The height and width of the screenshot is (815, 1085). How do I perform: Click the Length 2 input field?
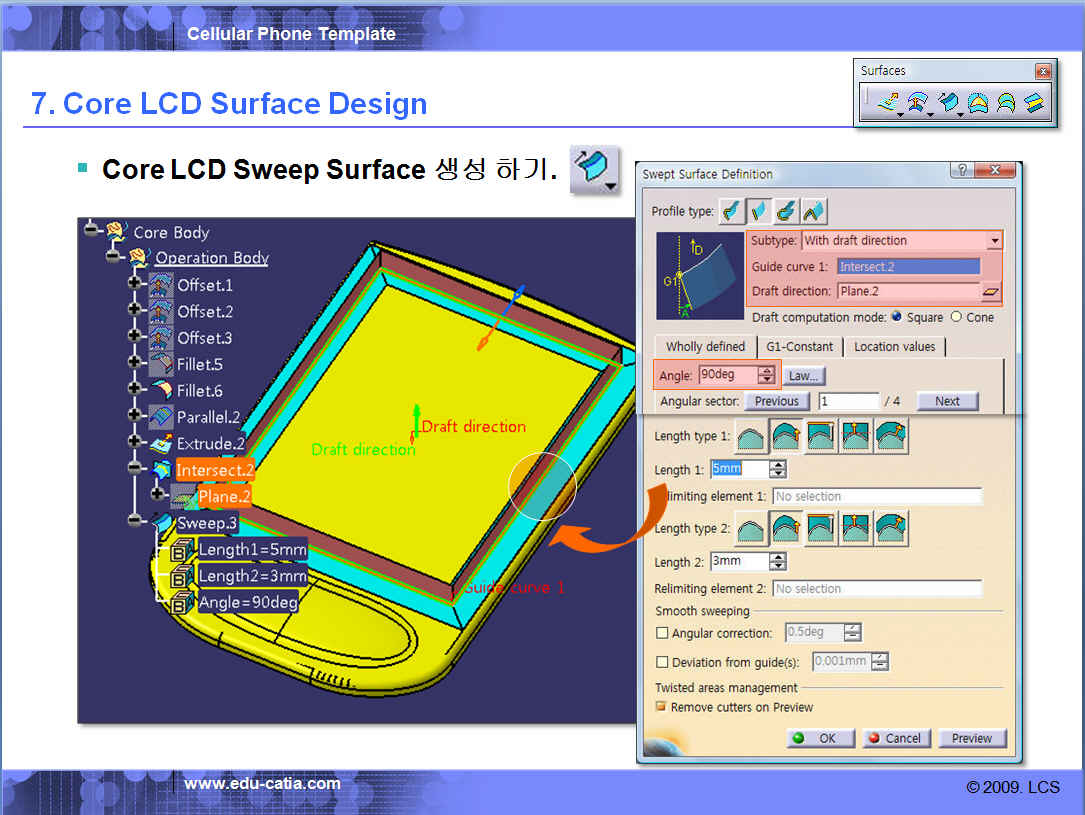pos(739,562)
